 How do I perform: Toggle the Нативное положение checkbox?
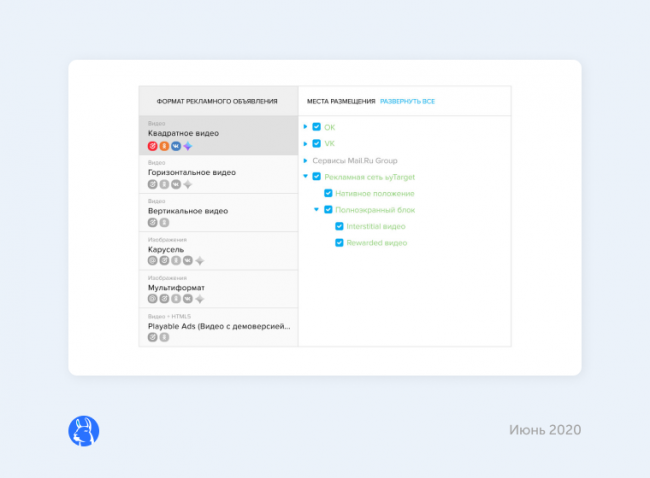(328, 193)
